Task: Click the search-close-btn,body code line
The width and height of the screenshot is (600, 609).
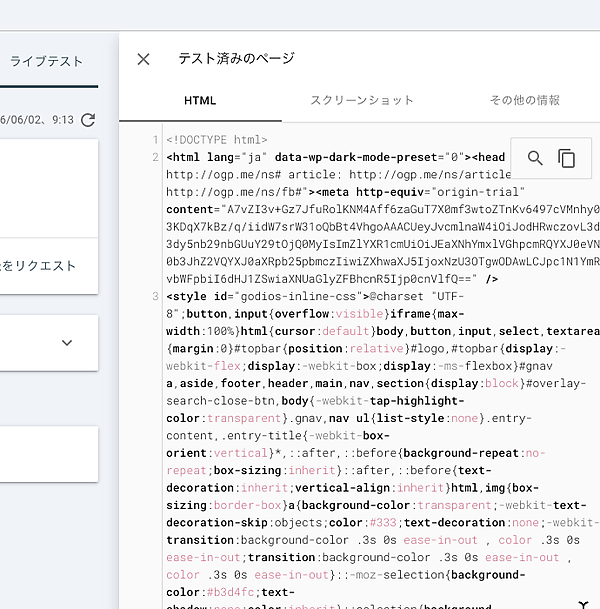Action: tap(315, 401)
